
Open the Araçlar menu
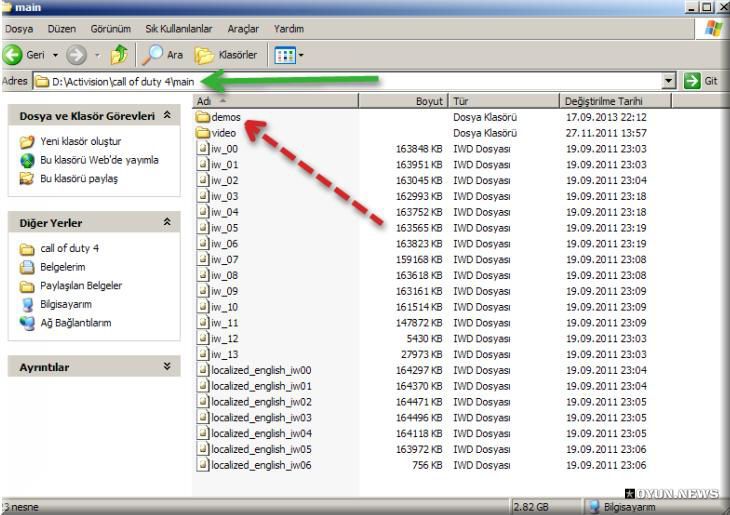click(243, 29)
